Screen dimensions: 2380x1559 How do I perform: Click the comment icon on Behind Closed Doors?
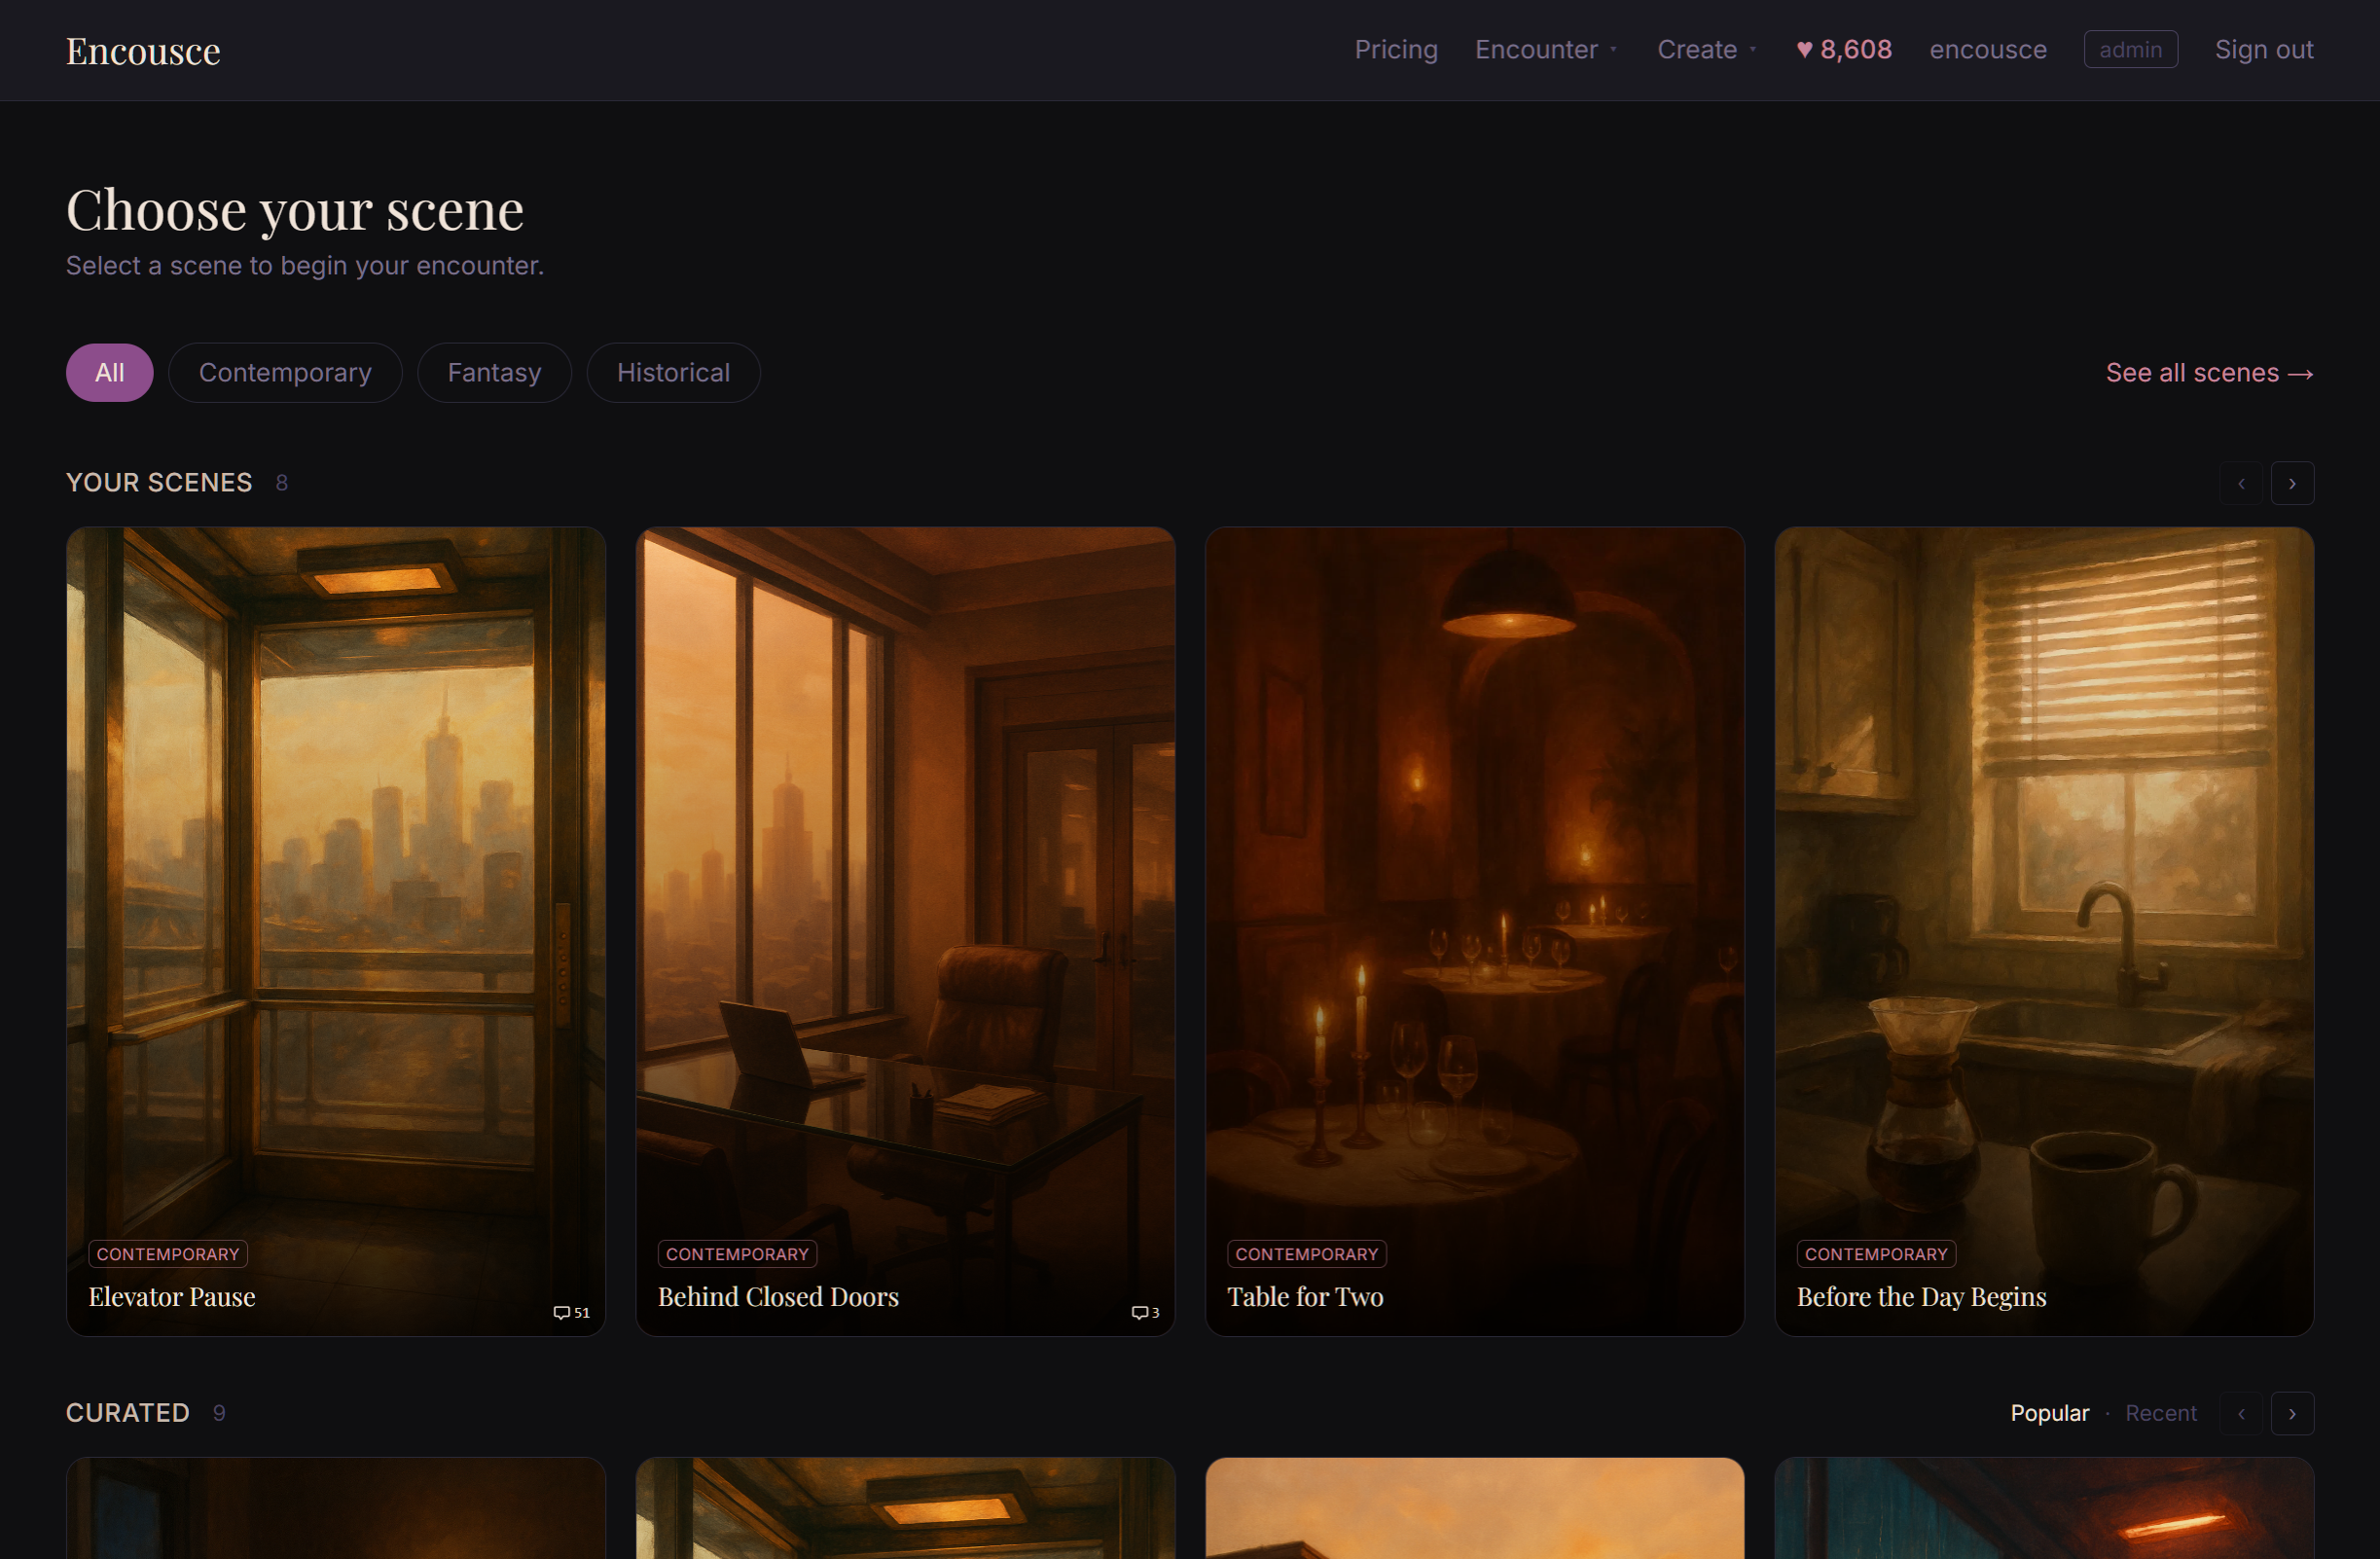click(1140, 1313)
